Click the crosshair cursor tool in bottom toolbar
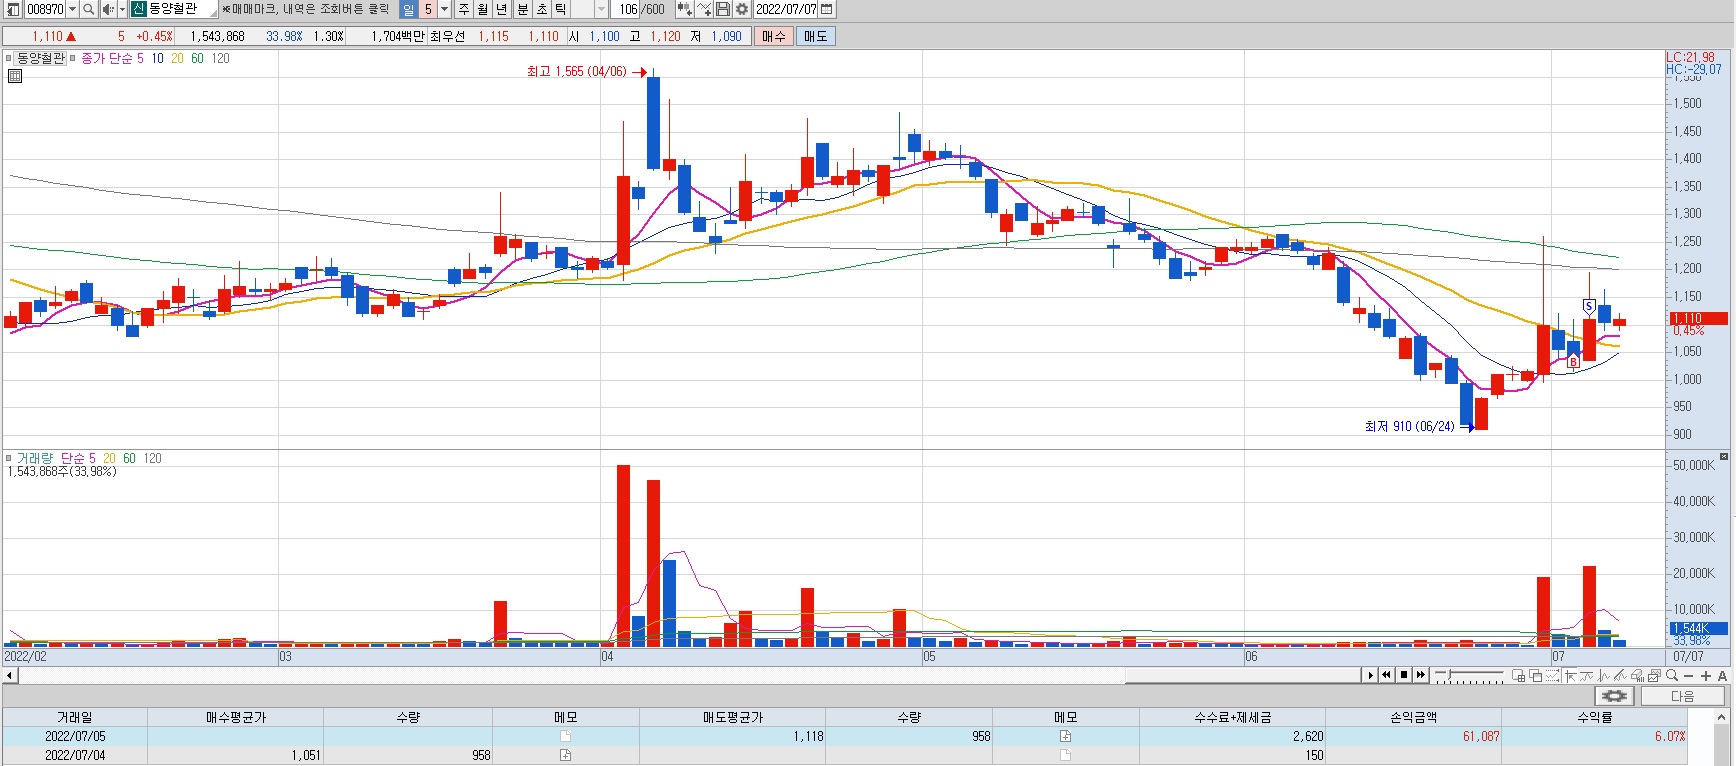This screenshot has height=766, width=1736. click(1570, 675)
